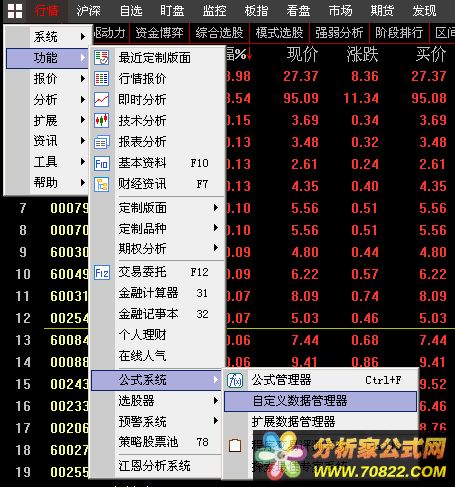The image size is (455, 487).
Task: Open the 资讯 menu entry
Action: [47, 141]
